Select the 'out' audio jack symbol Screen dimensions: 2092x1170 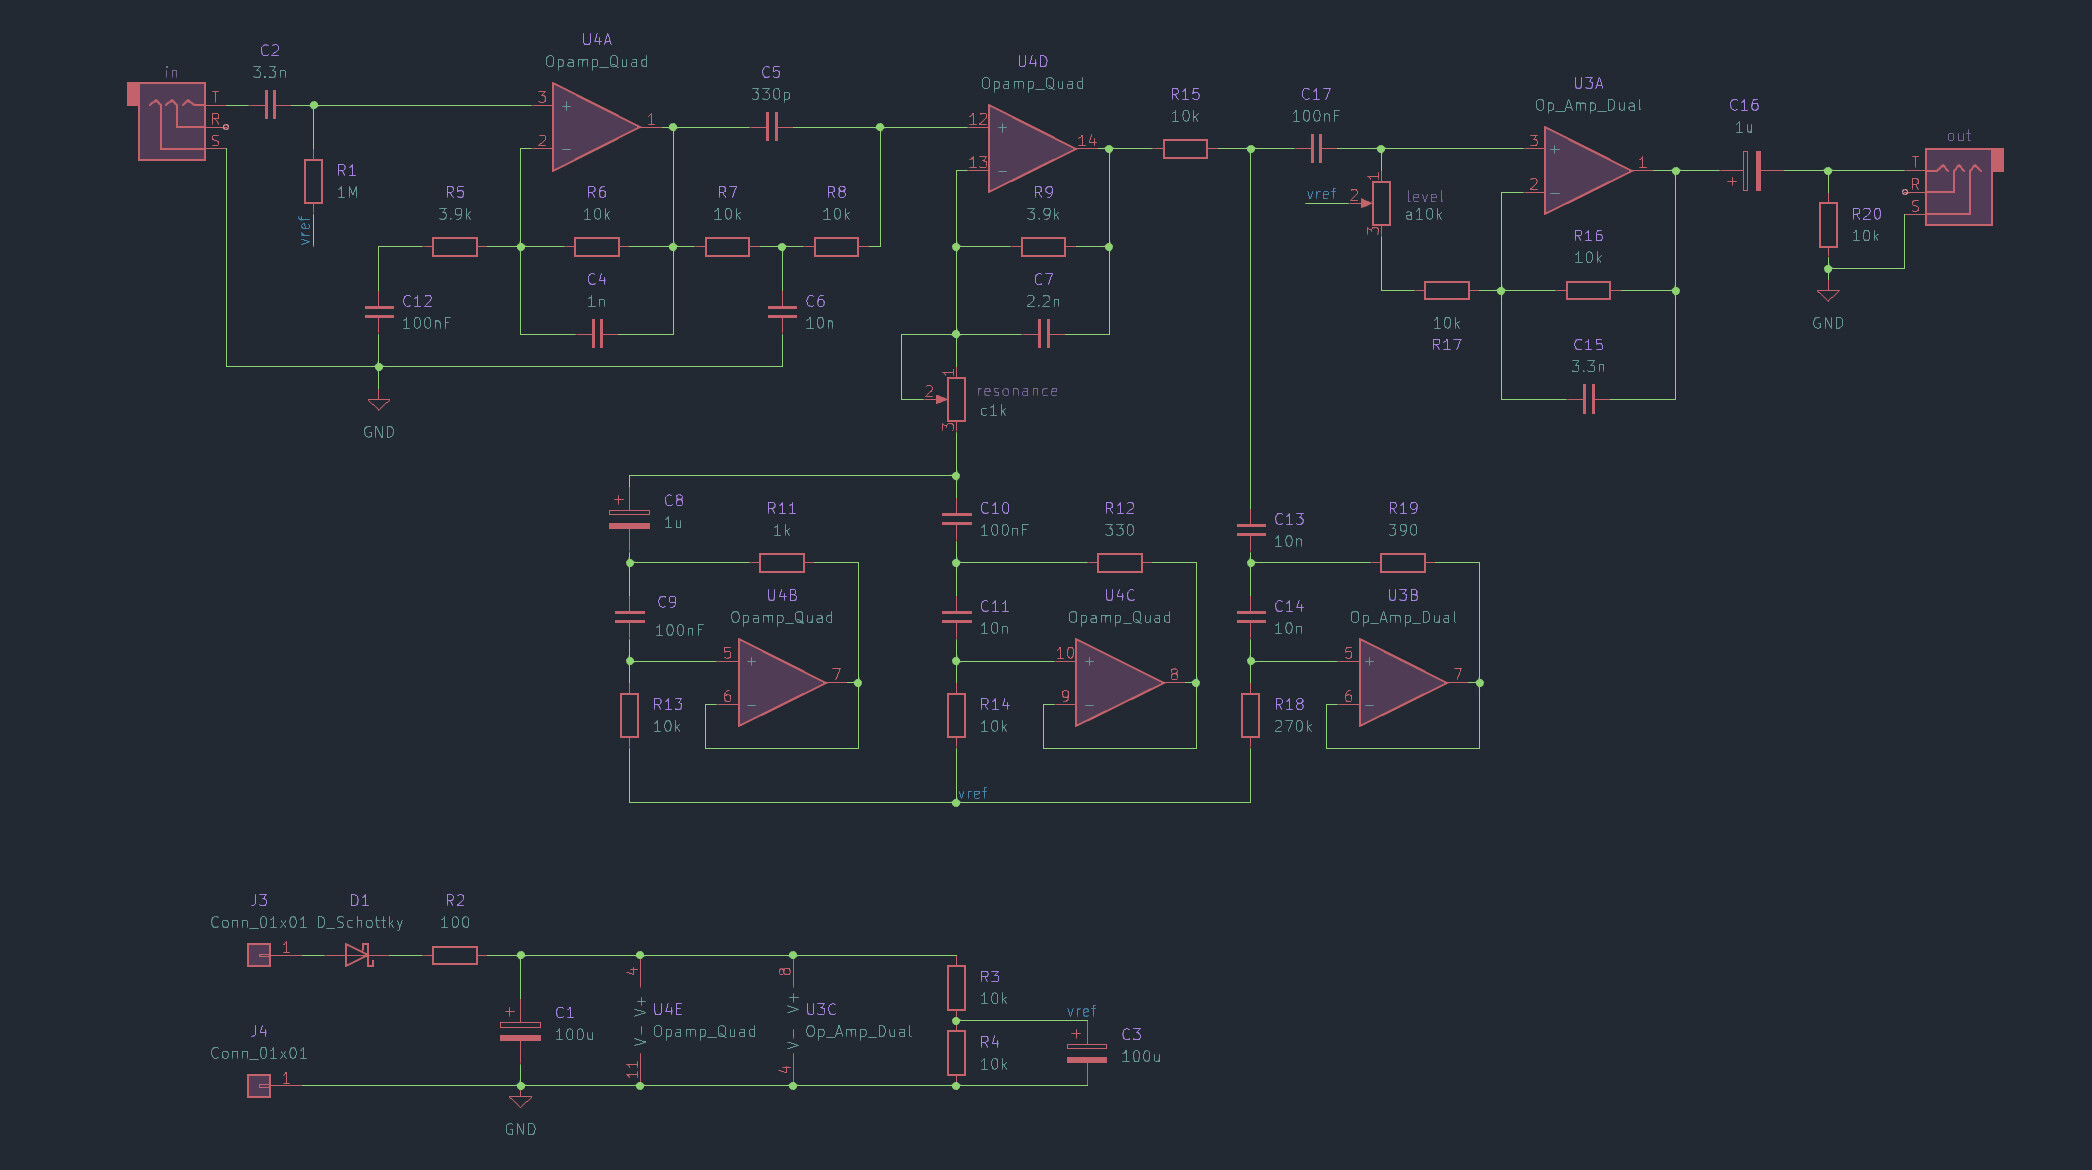coord(1958,186)
